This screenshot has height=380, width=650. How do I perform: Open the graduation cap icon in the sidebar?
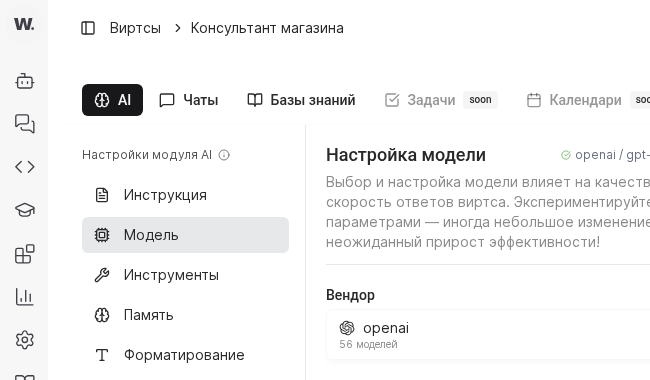[x=24, y=210]
